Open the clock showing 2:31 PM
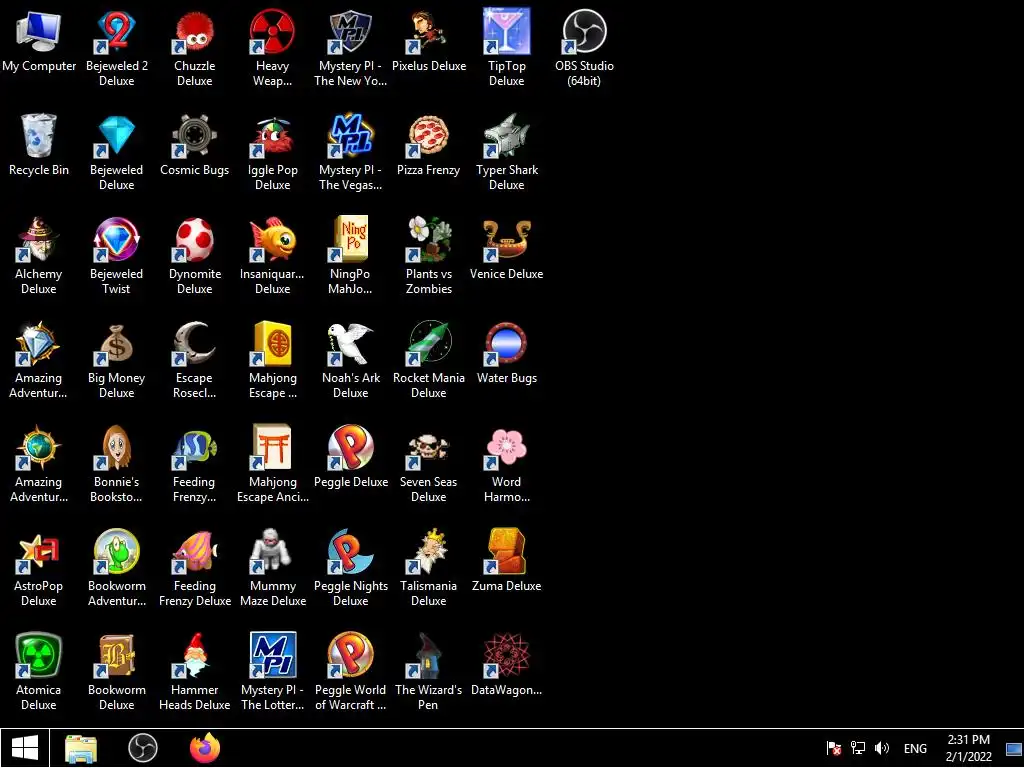This screenshot has width=1024, height=768. [x=969, y=748]
